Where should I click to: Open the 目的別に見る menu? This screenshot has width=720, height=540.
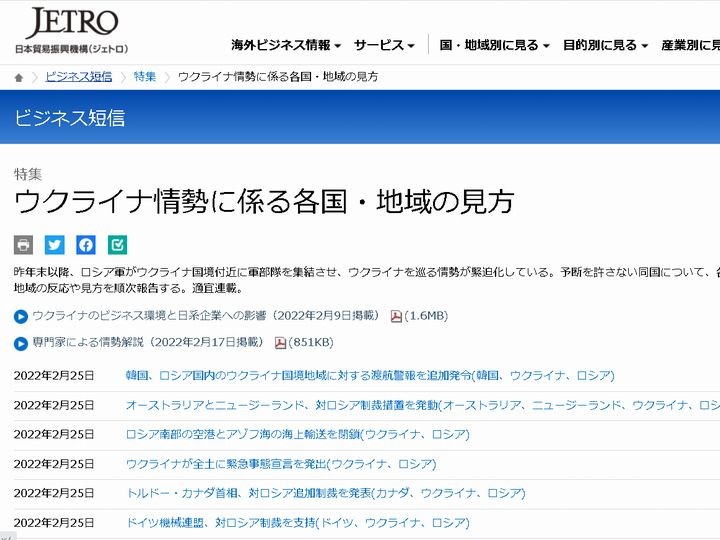pyautogui.click(x=605, y=45)
